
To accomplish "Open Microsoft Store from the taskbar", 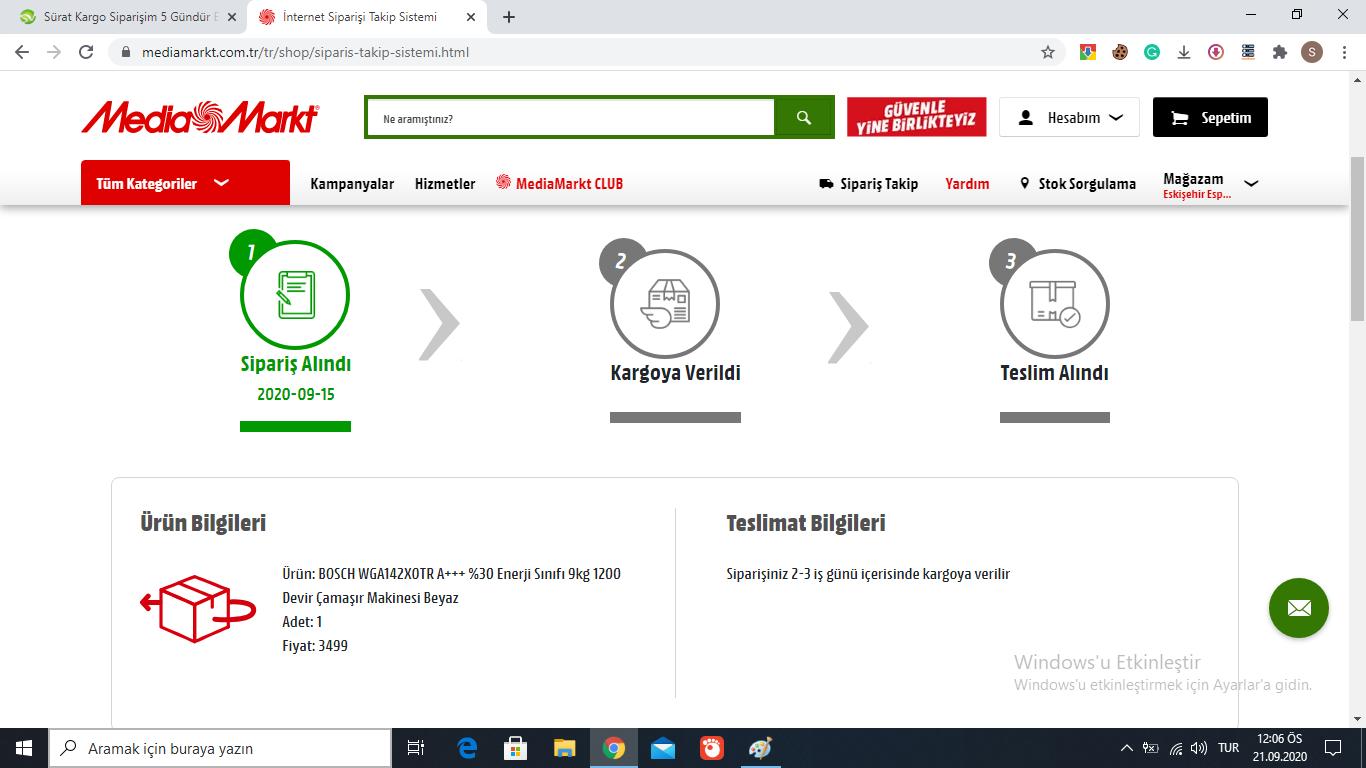I will click(516, 748).
